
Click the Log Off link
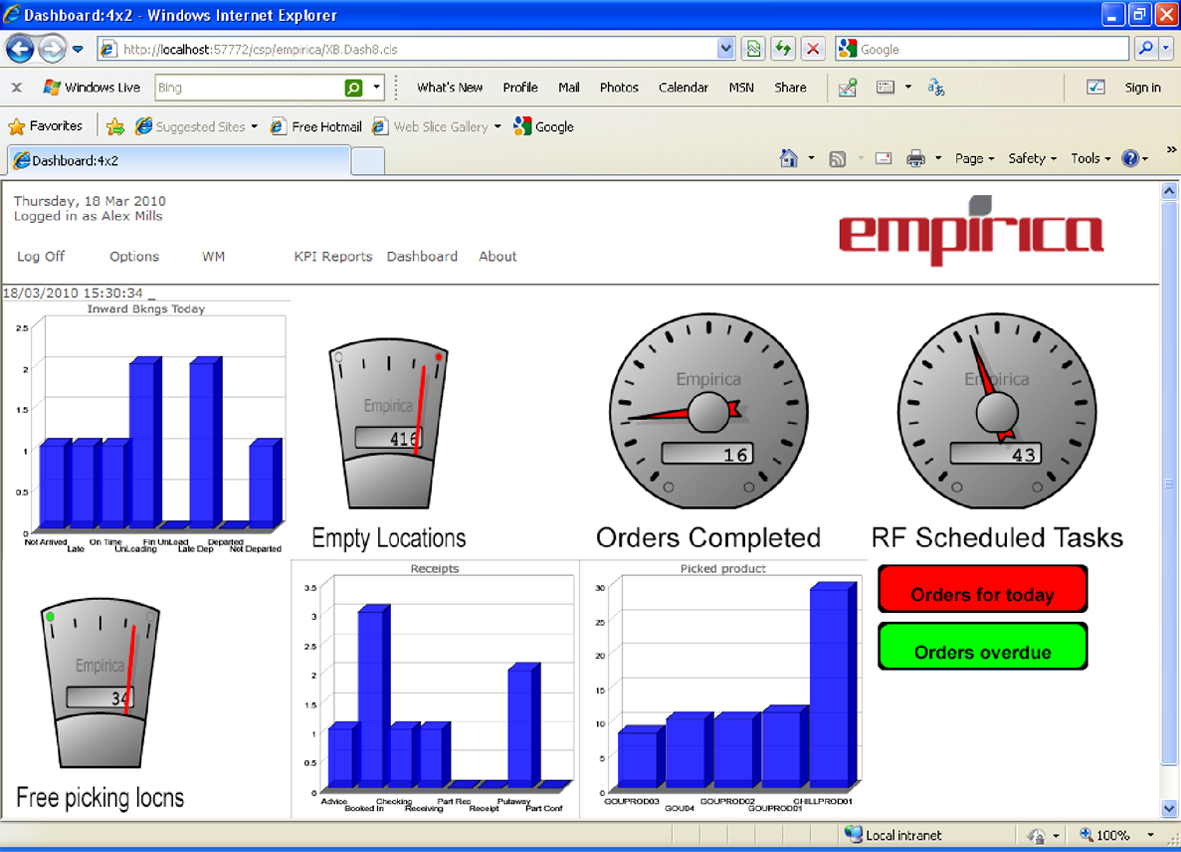41,256
